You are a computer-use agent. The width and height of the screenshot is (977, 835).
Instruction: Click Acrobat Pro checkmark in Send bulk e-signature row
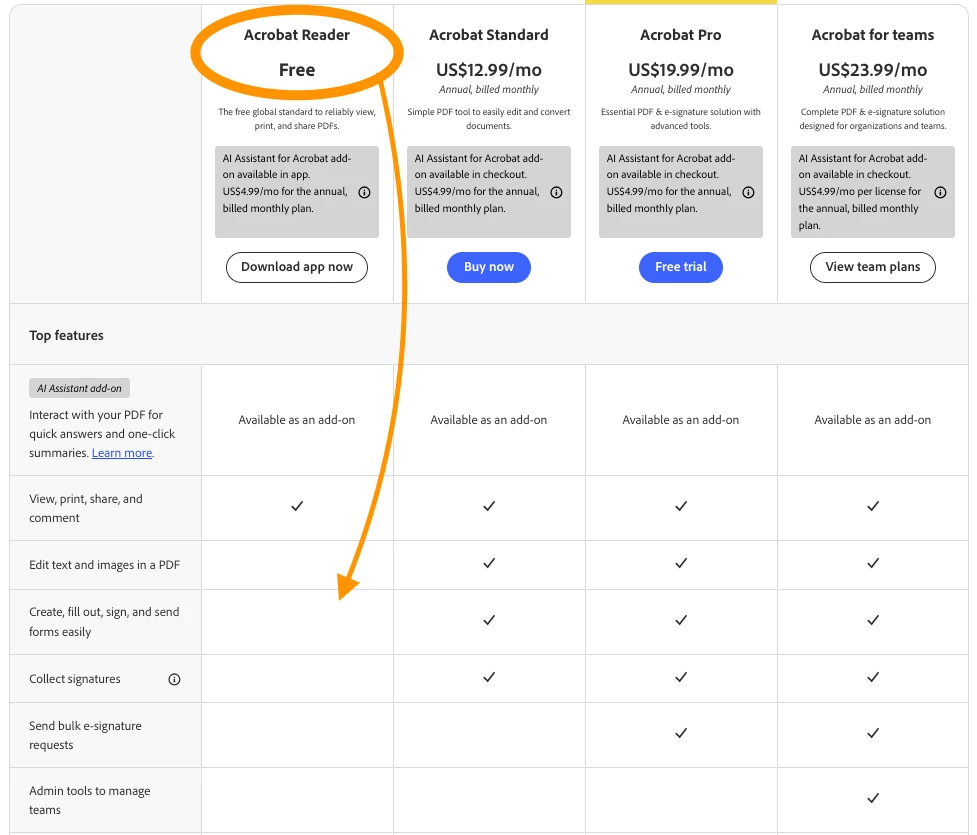pos(681,733)
